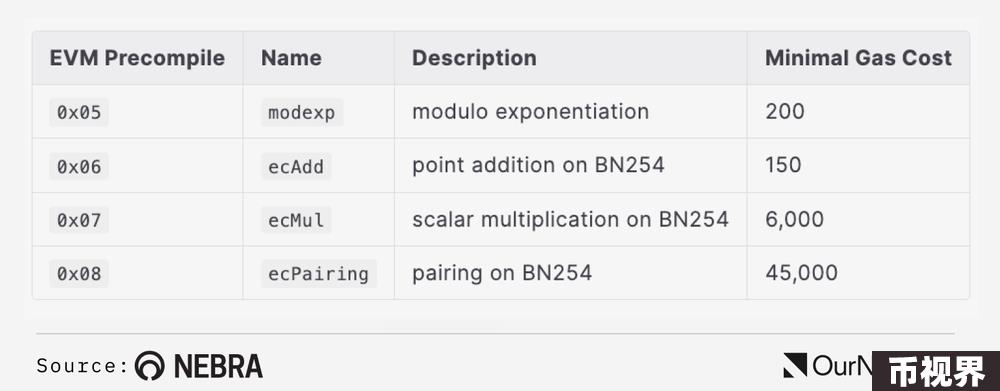Click the 'scalar multiplication on BN254' cell

tap(570, 219)
